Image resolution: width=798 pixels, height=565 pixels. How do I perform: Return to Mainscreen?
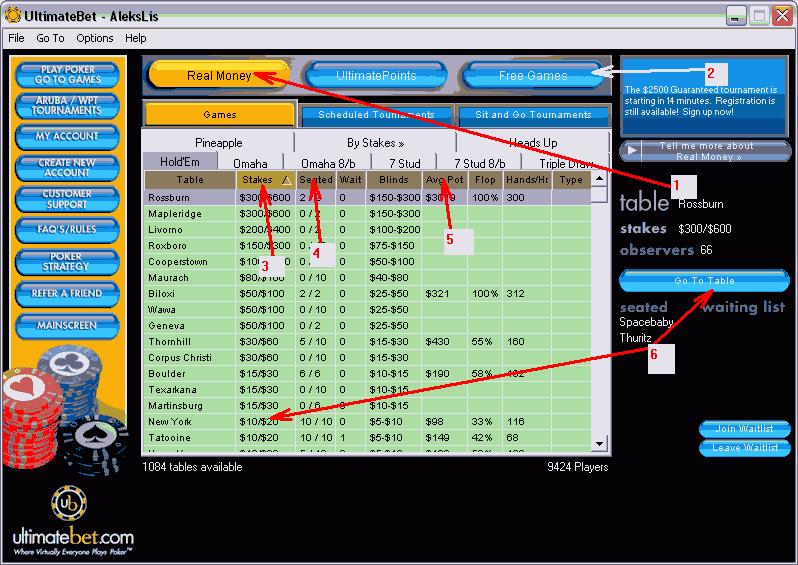[x=67, y=326]
